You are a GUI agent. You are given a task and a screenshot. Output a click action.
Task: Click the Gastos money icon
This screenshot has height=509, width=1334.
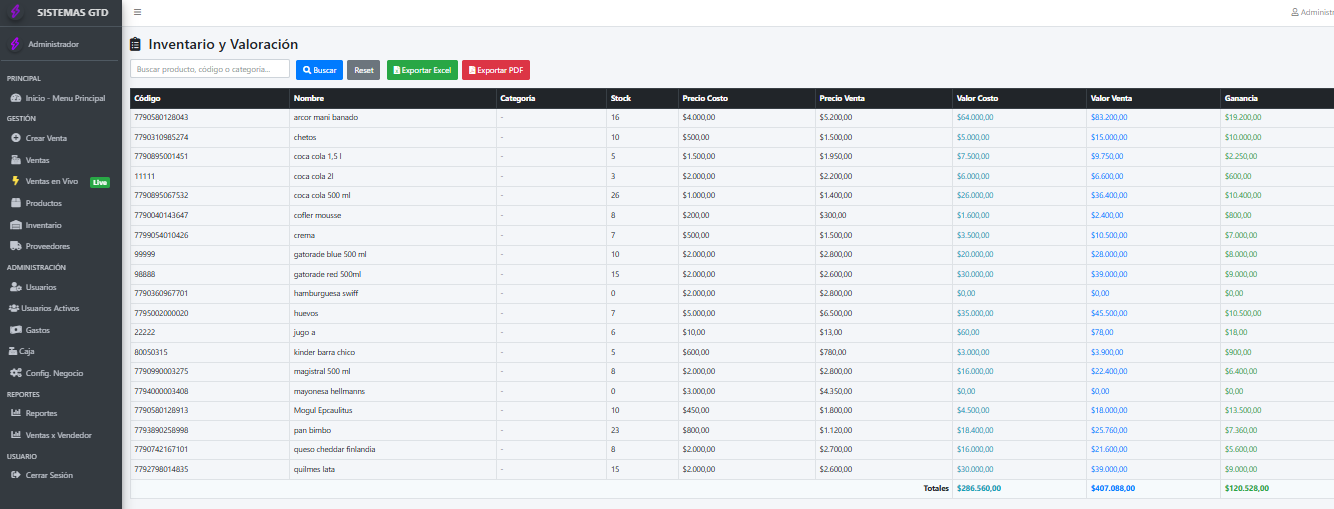coord(16,330)
